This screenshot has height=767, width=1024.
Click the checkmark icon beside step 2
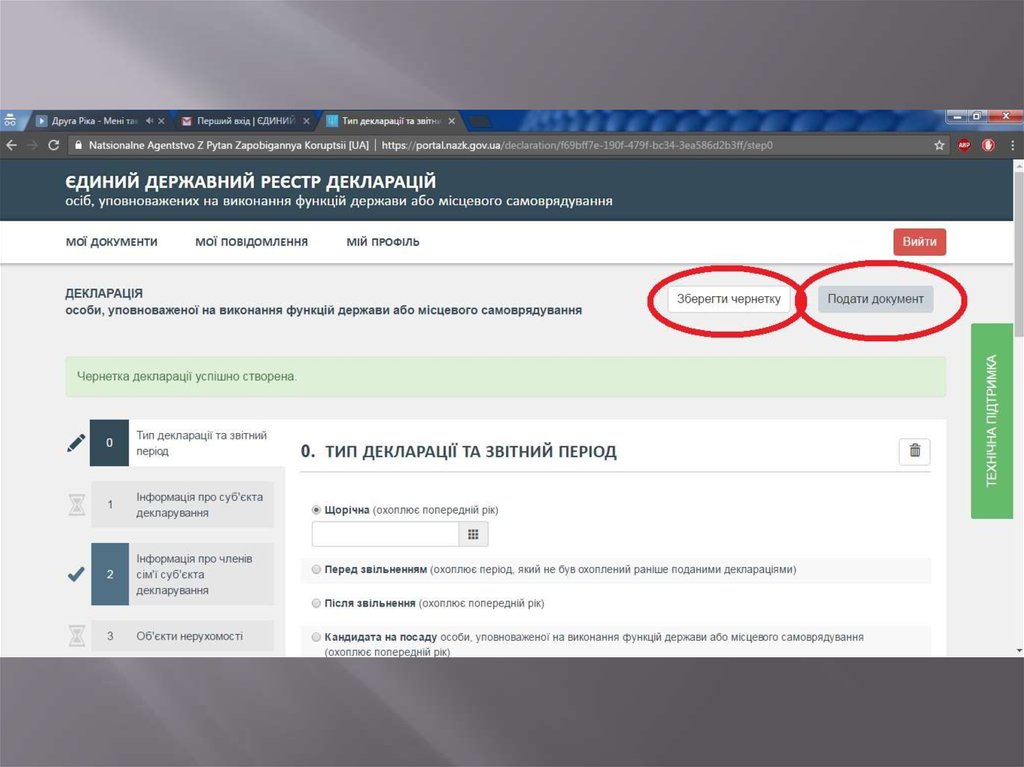(x=76, y=574)
